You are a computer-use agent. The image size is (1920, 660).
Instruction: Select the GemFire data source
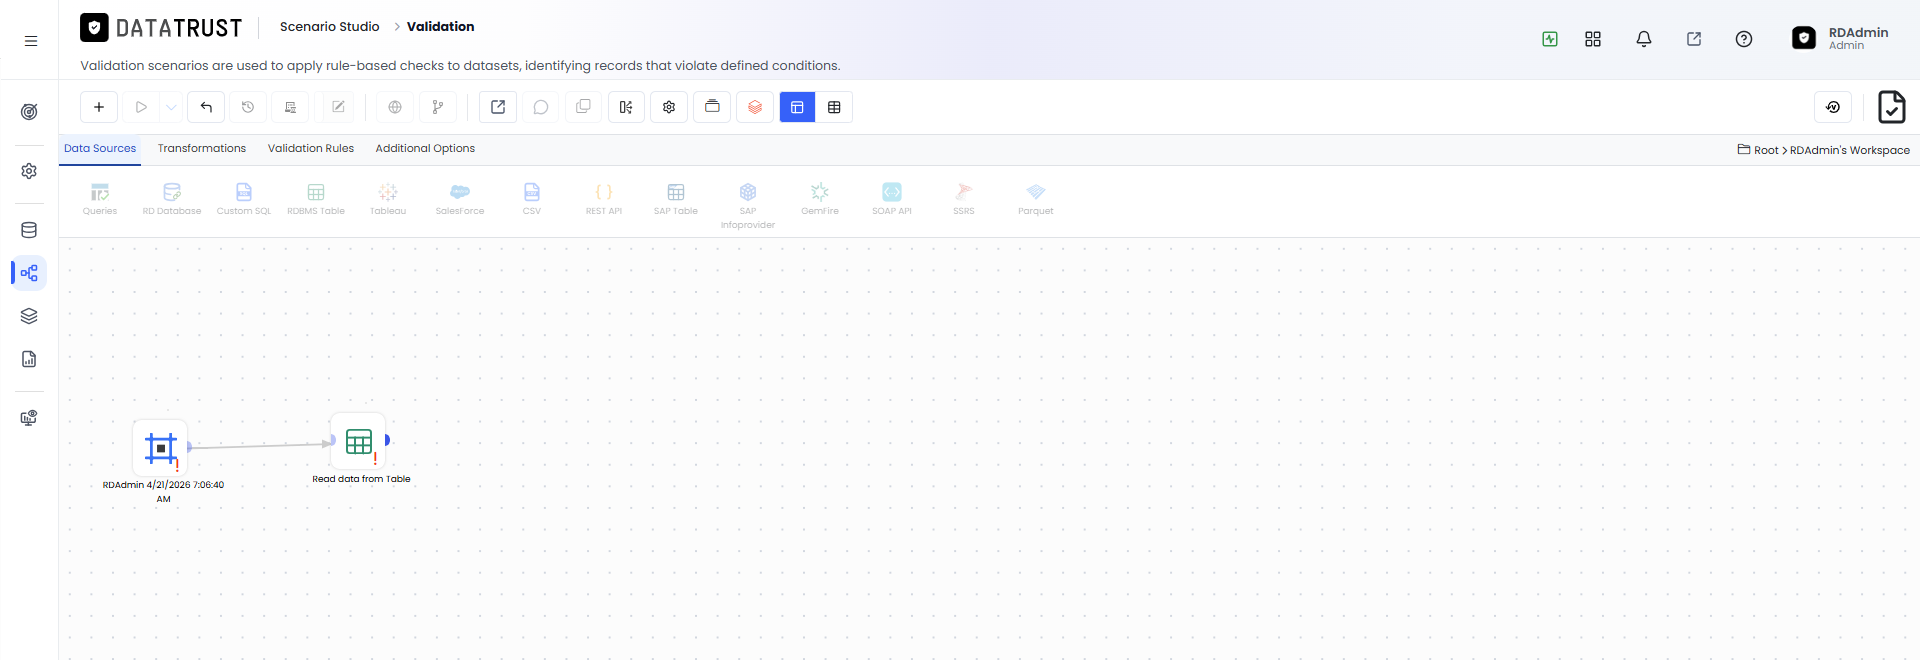click(820, 199)
